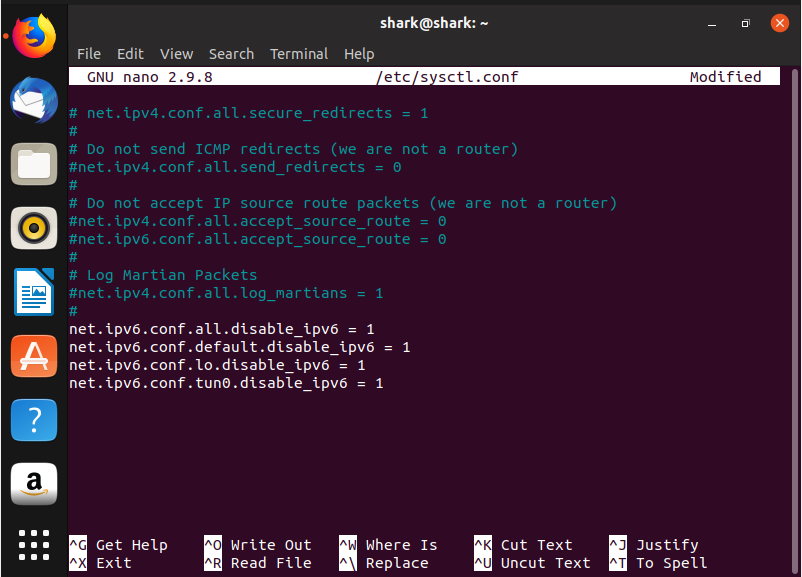Open the Terminal menu

pyautogui.click(x=298, y=54)
